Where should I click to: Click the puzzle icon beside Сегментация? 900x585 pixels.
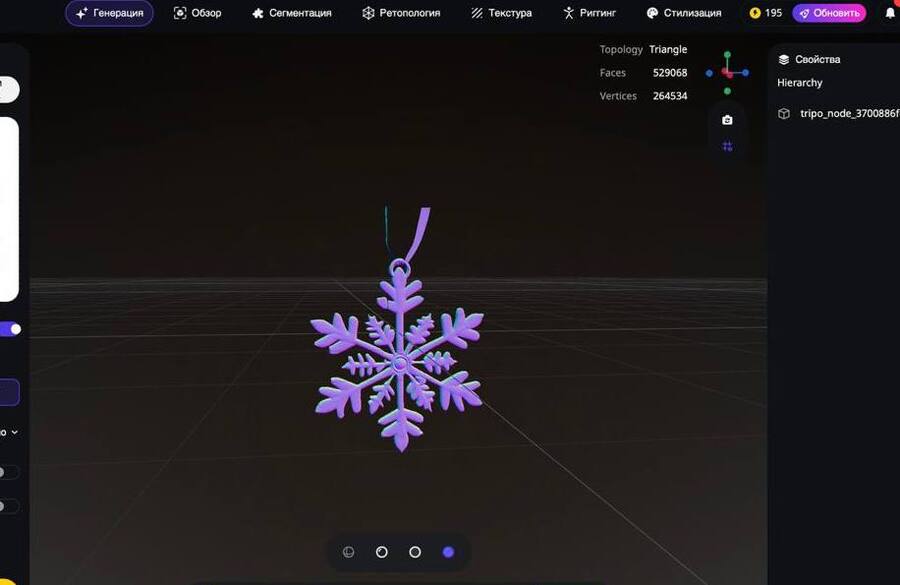click(x=258, y=13)
